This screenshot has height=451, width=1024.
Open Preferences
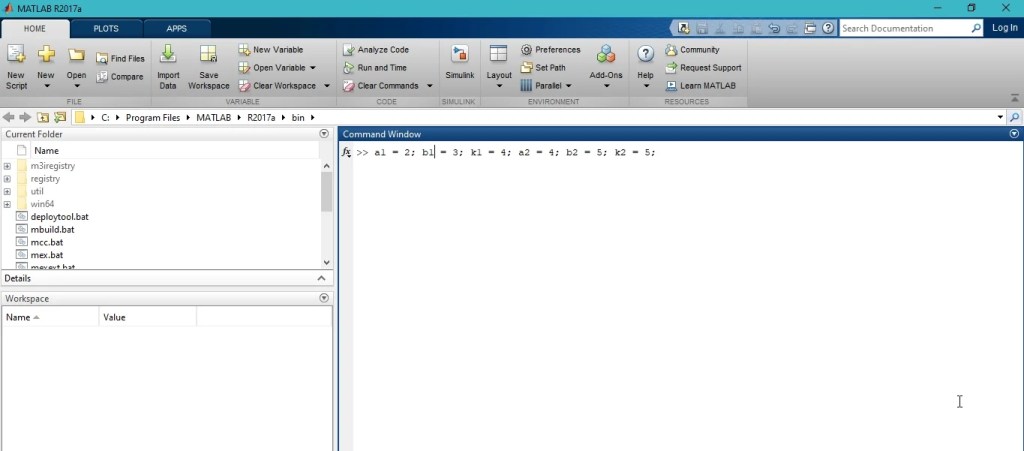551,50
